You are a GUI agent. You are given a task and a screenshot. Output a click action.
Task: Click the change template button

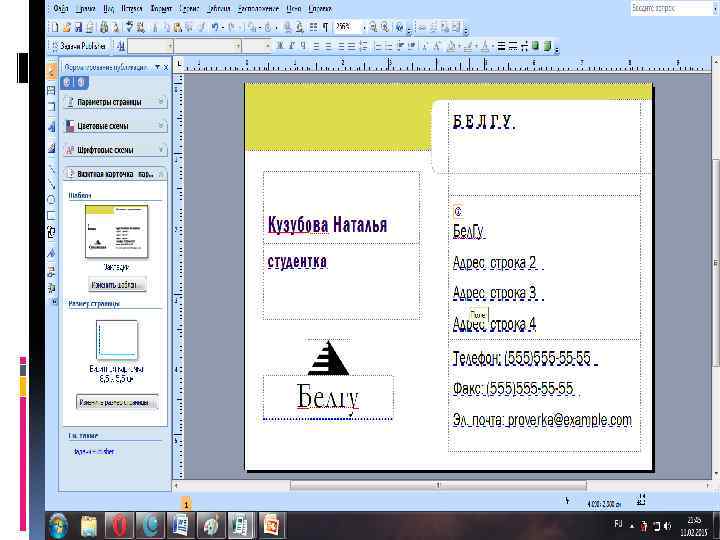coord(117,285)
